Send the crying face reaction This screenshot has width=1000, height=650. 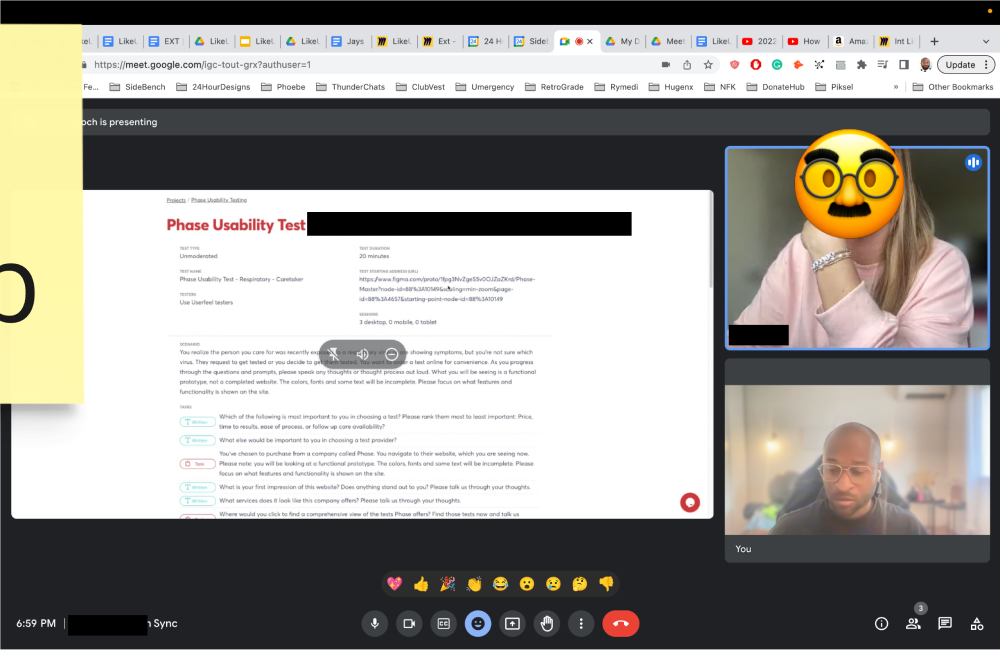[x=554, y=584]
